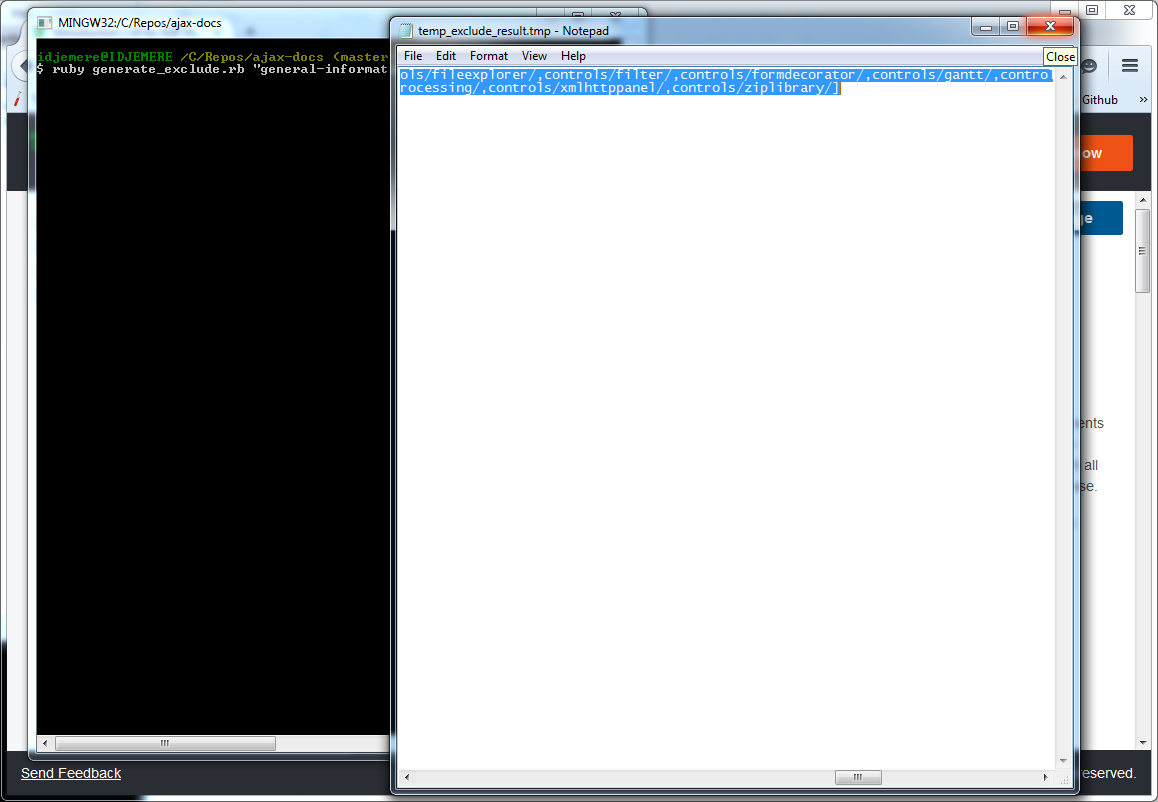
Task: Minimize the Notepad window
Action: coord(987,27)
